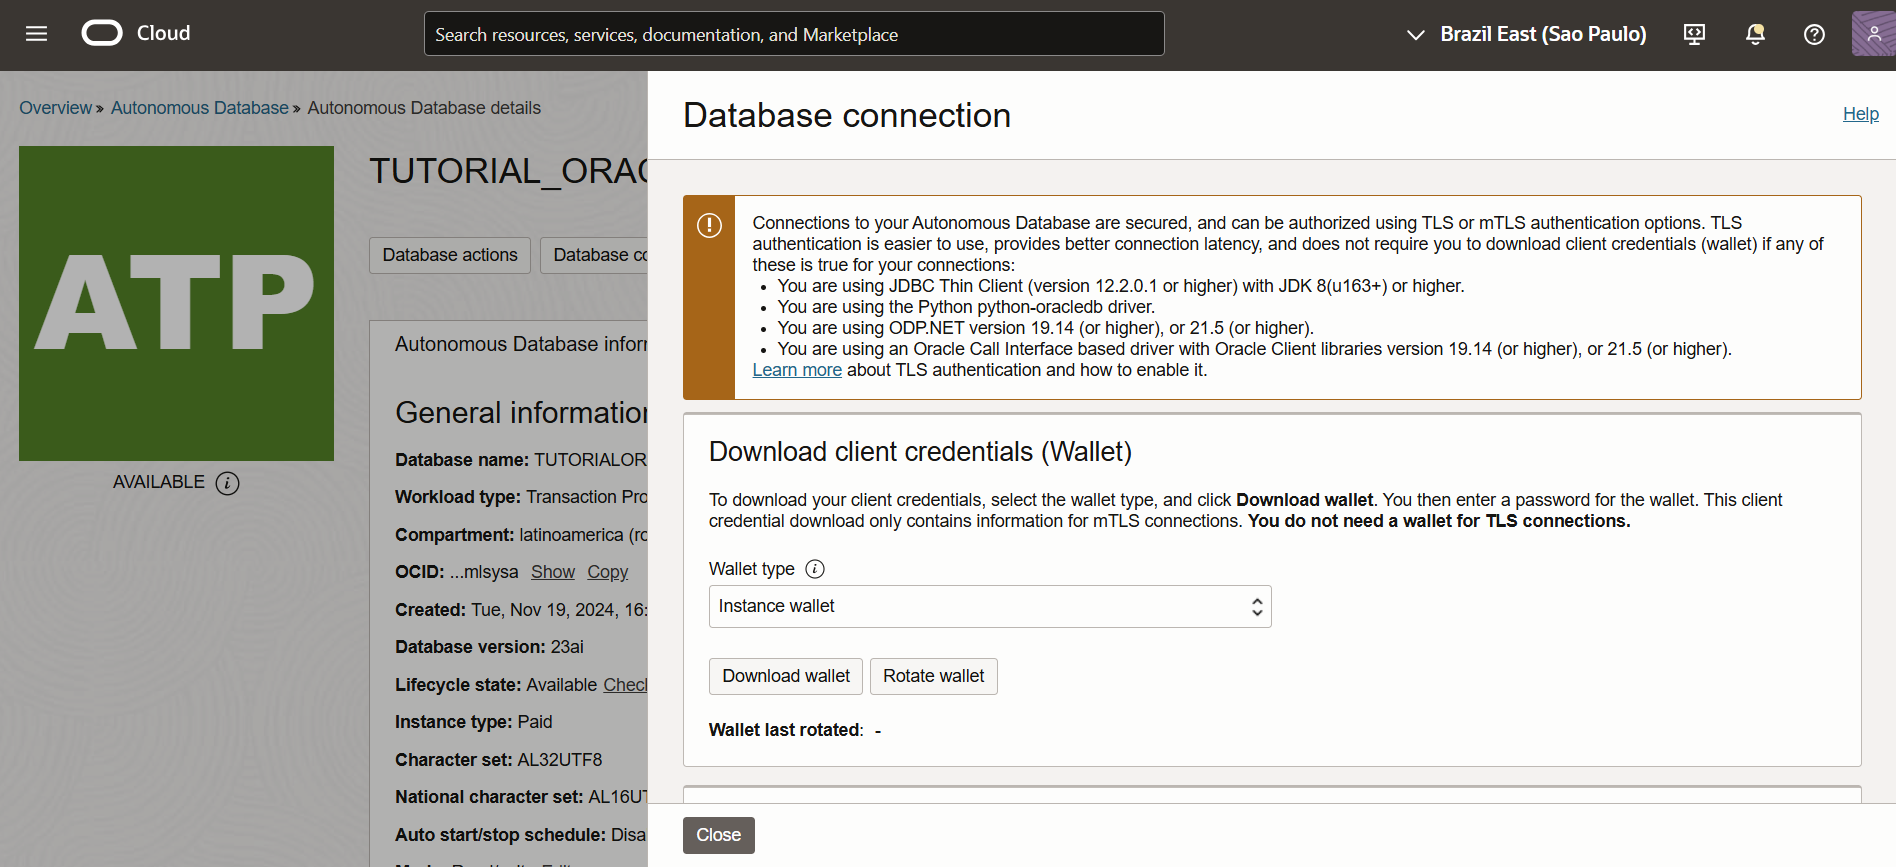Click the Autonomous Database information tab

pyautogui.click(x=520, y=344)
